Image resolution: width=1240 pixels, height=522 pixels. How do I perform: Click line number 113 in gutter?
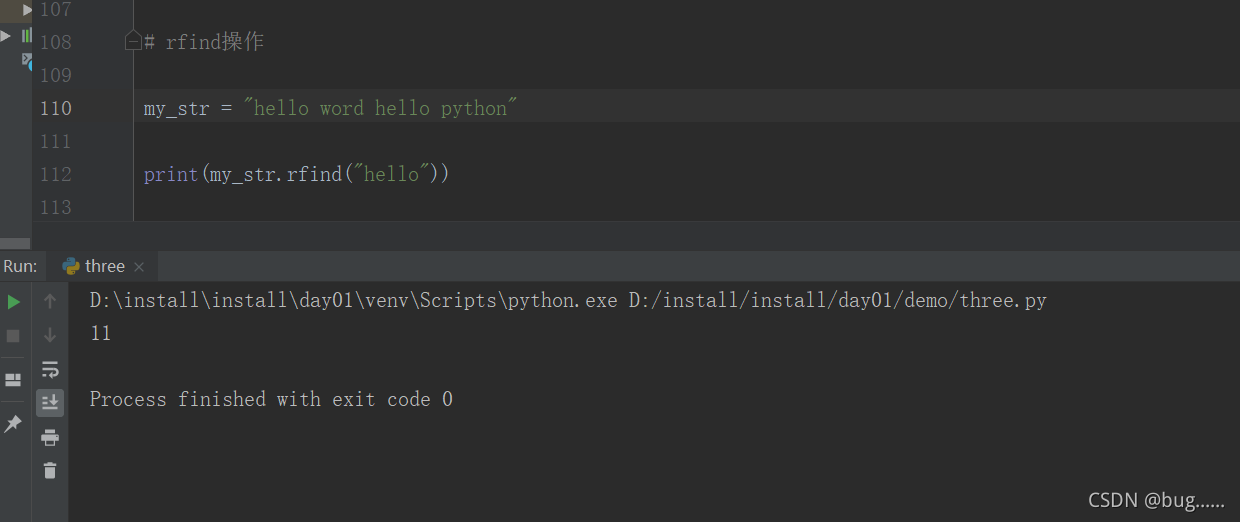(55, 207)
